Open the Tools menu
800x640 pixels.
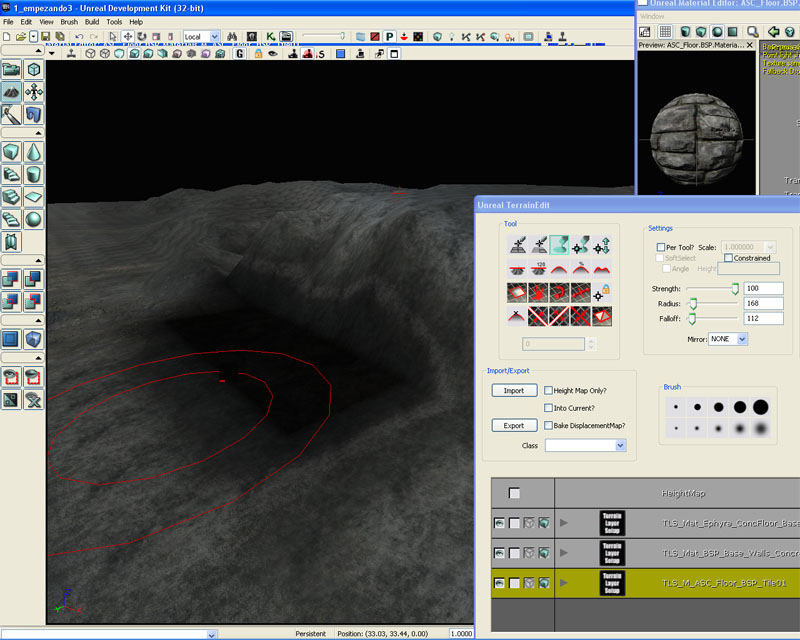pyautogui.click(x=114, y=22)
